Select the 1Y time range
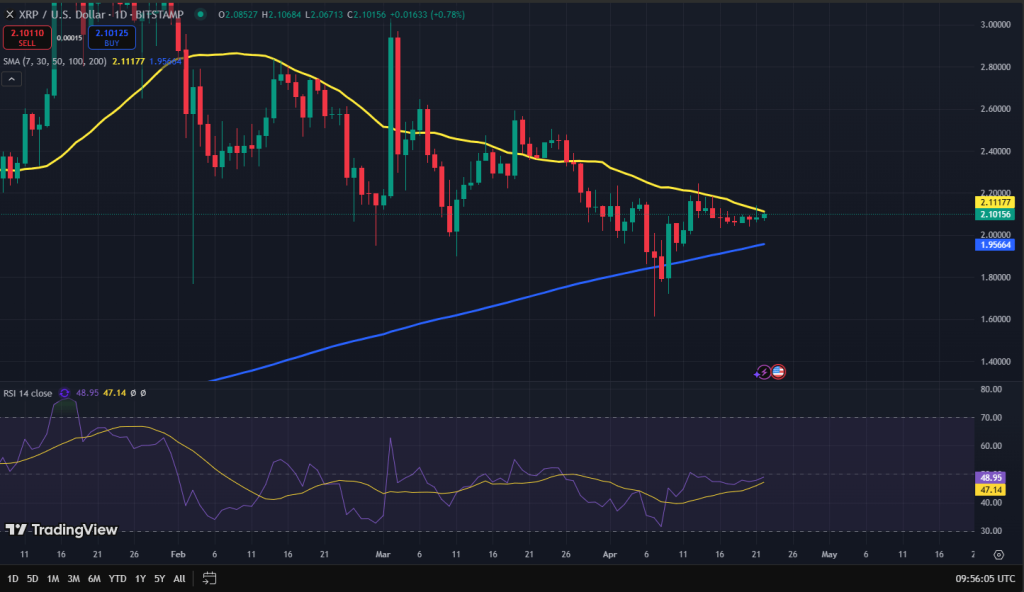This screenshot has height=592, width=1024. point(140,578)
